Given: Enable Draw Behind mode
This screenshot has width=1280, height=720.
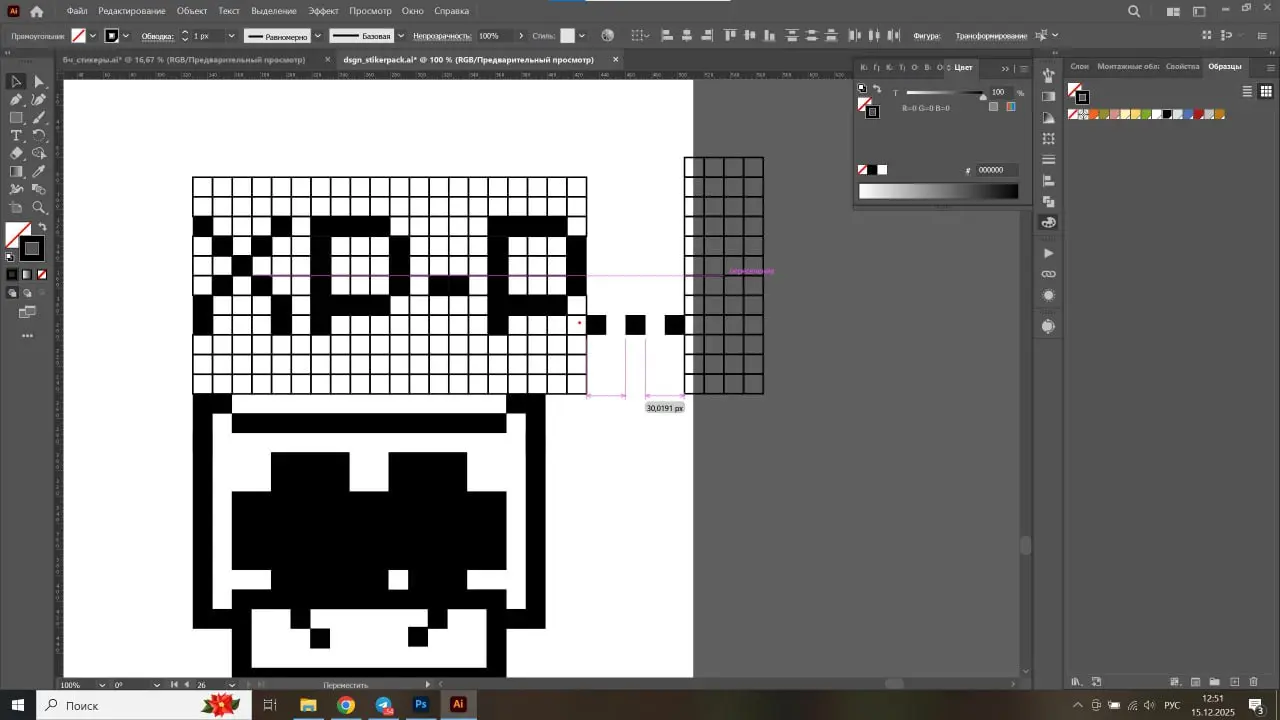Looking at the screenshot, I should pos(27,293).
